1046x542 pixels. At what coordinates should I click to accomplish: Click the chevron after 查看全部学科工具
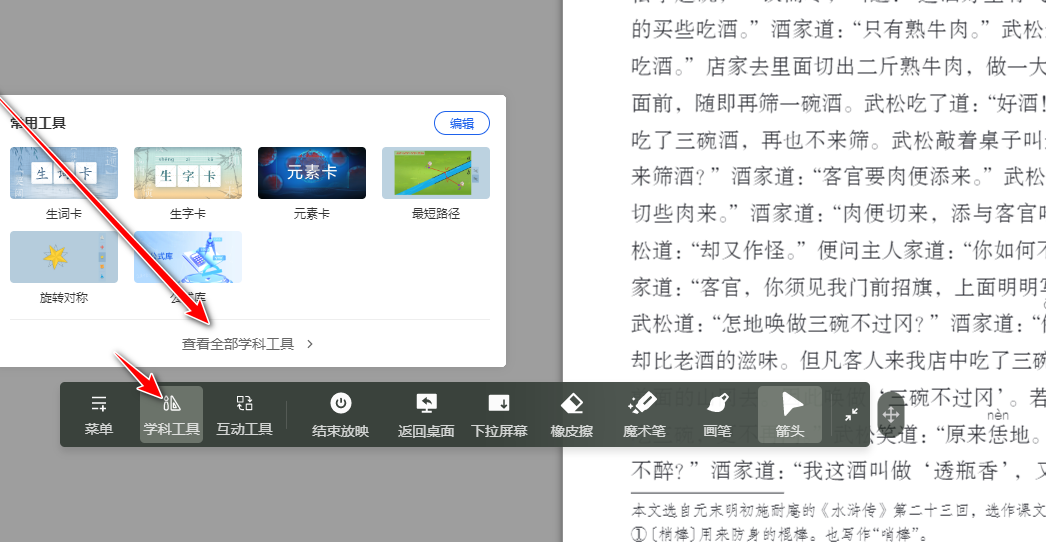click(x=310, y=344)
